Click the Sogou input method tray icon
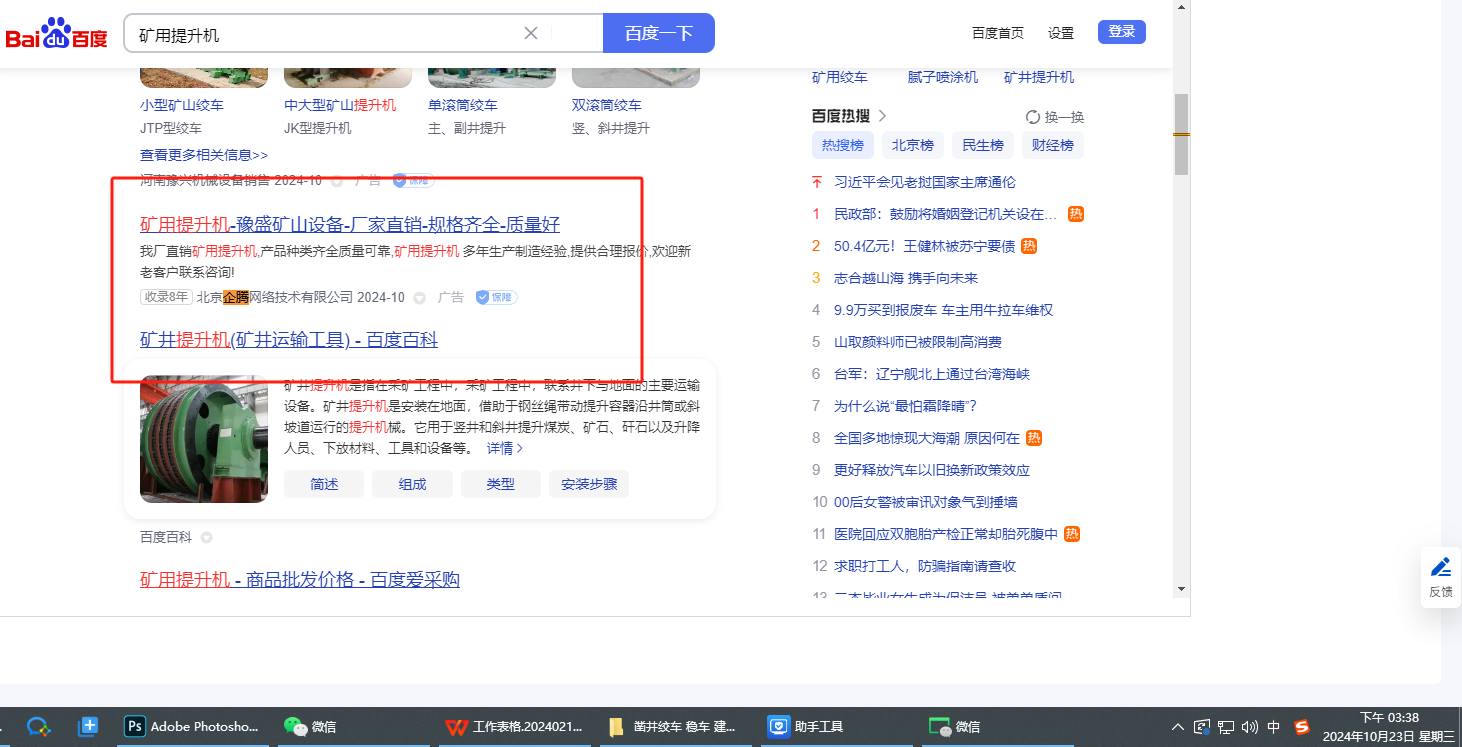The width and height of the screenshot is (1462, 747). click(1302, 727)
